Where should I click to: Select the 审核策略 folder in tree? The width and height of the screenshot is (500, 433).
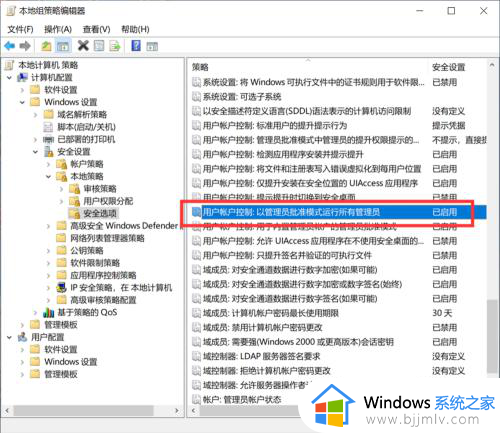100,189
